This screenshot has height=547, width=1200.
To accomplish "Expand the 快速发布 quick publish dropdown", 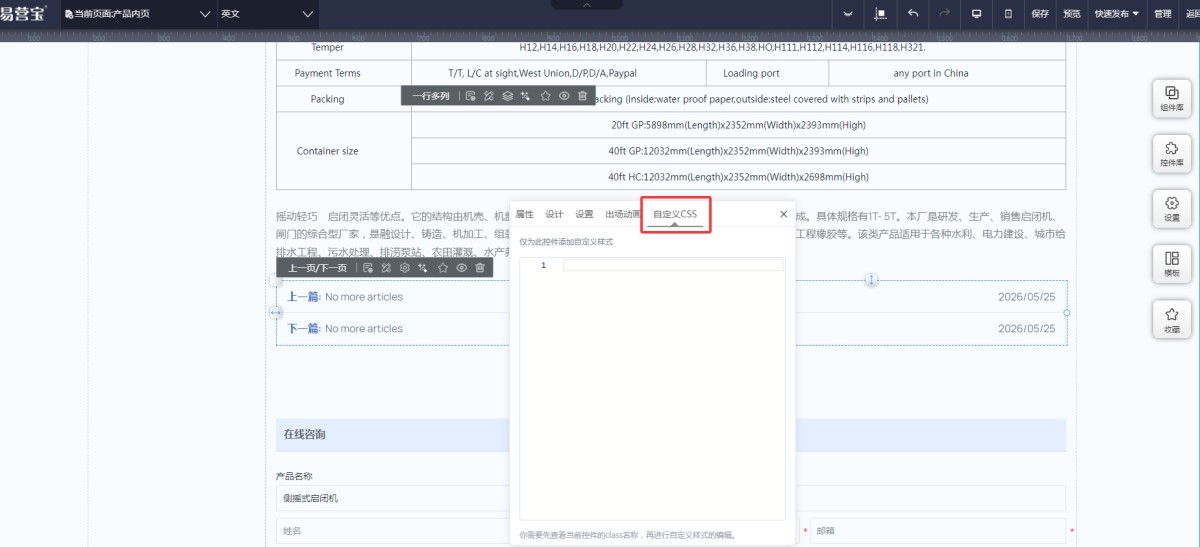I will pyautogui.click(x=1116, y=14).
